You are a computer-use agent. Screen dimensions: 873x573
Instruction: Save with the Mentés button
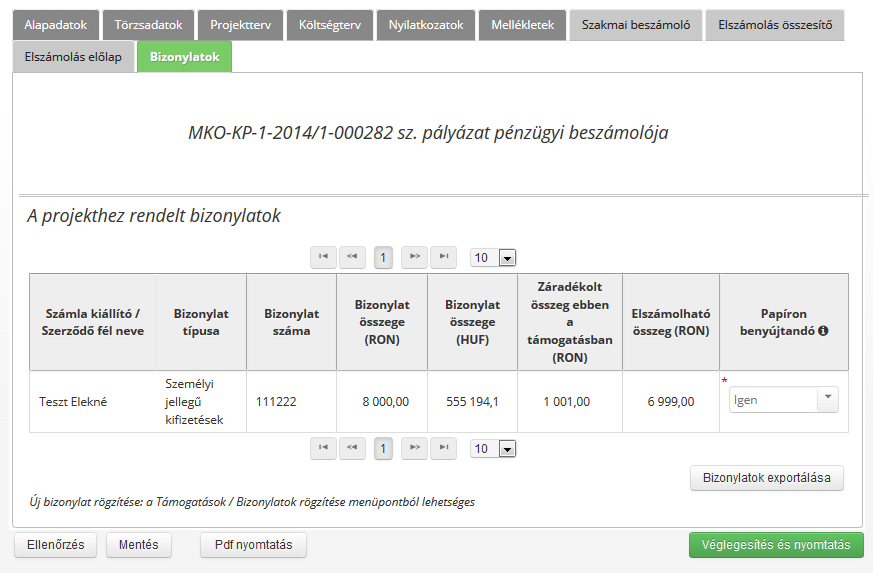click(139, 545)
